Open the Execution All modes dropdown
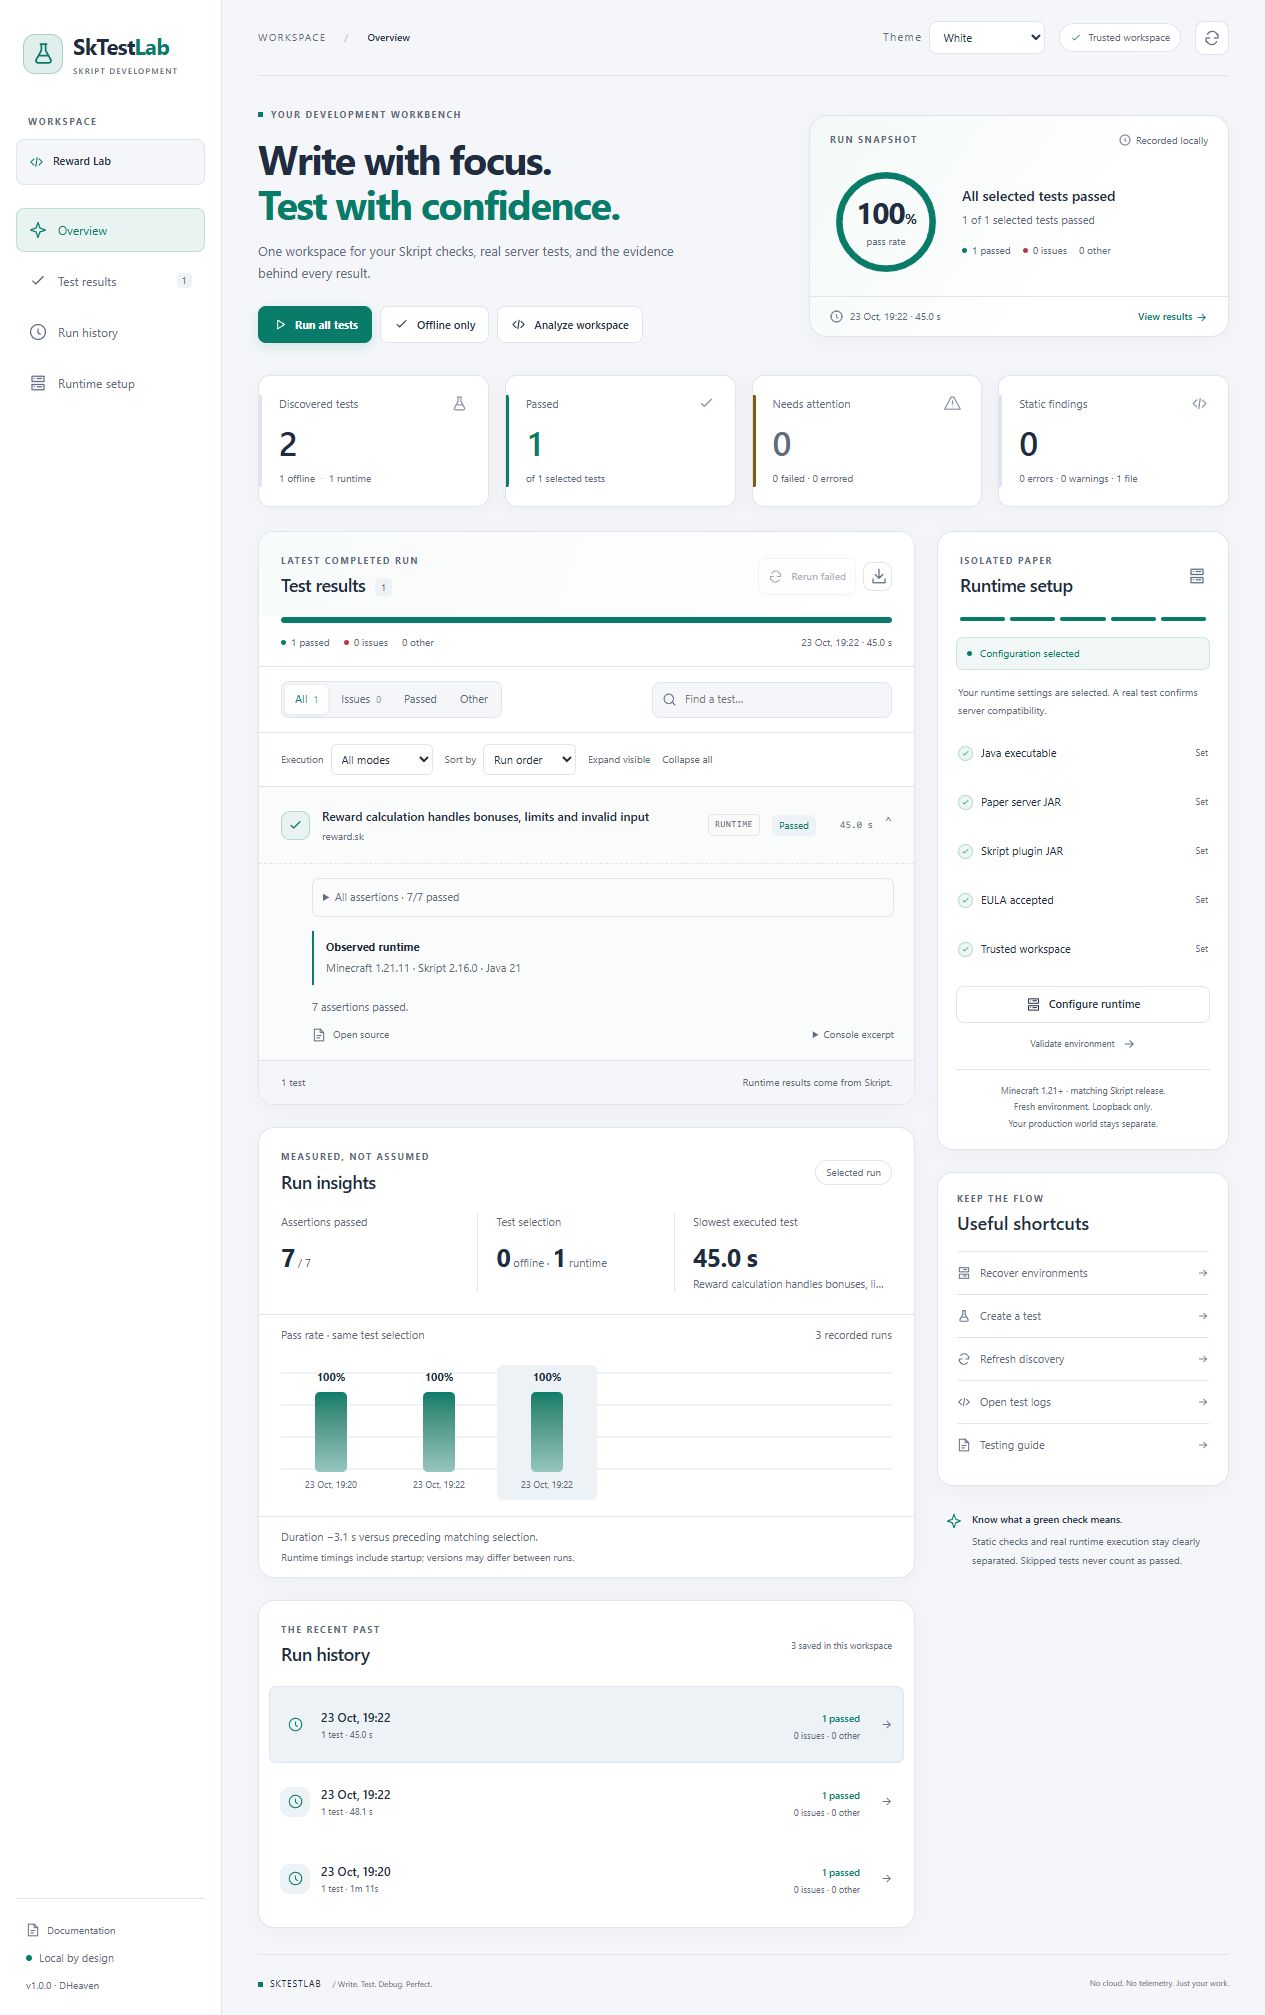Viewport: 1265px width, 2015px height. coord(382,760)
